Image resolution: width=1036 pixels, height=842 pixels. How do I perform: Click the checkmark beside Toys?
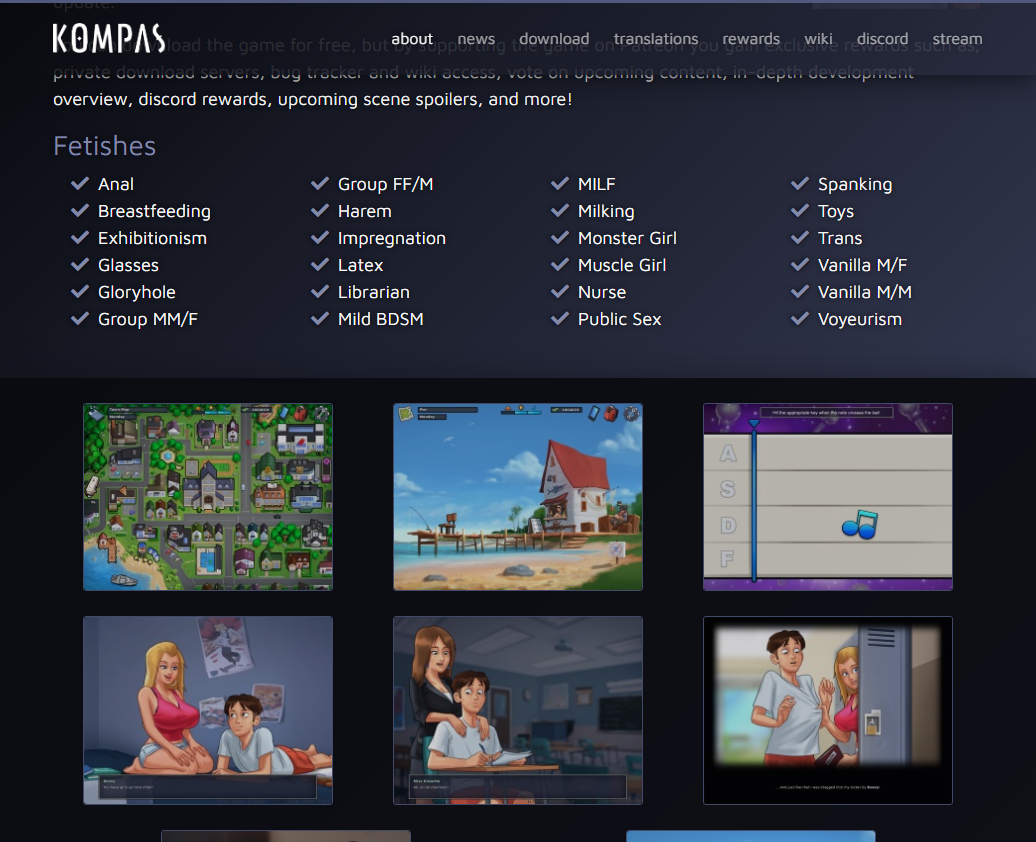[800, 210]
